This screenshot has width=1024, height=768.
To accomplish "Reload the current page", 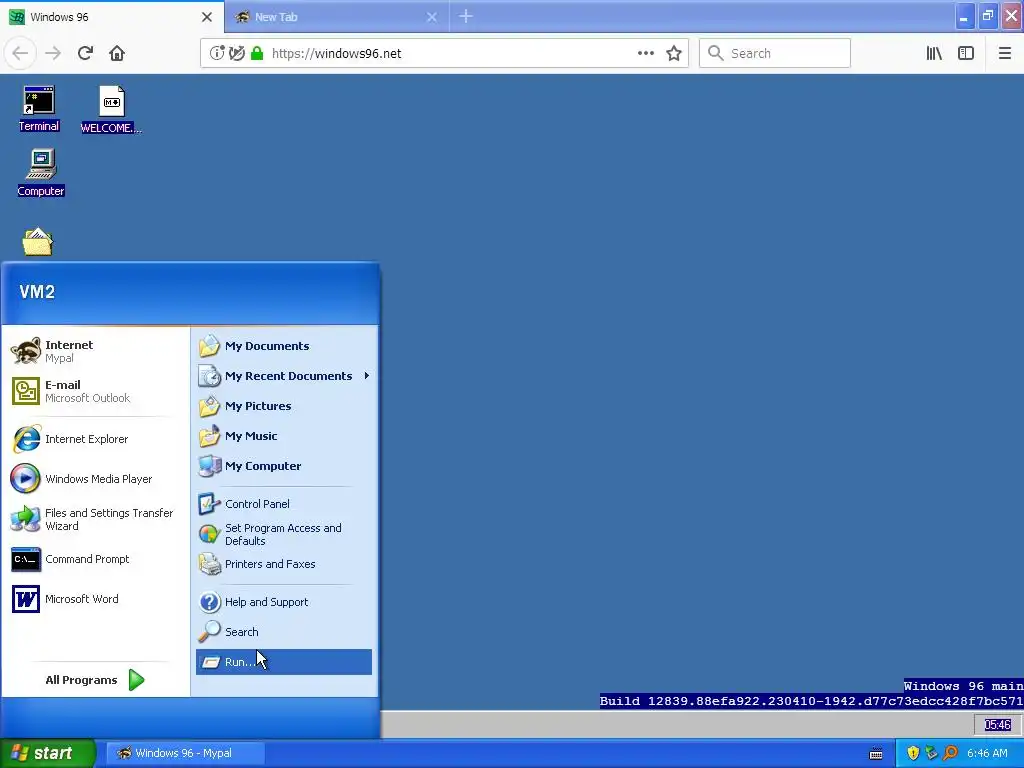I will (x=85, y=53).
